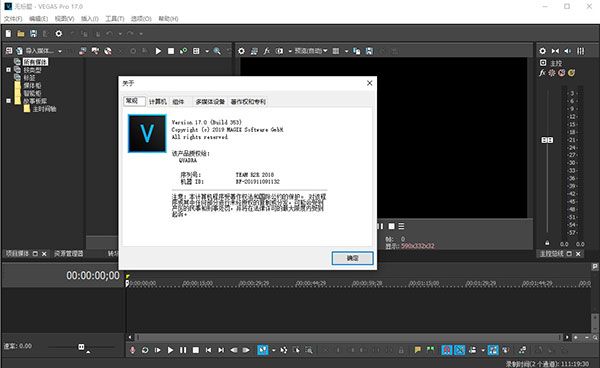Toggle loop playback in the transport bar
The height and width of the screenshot is (368, 600).
(145, 350)
